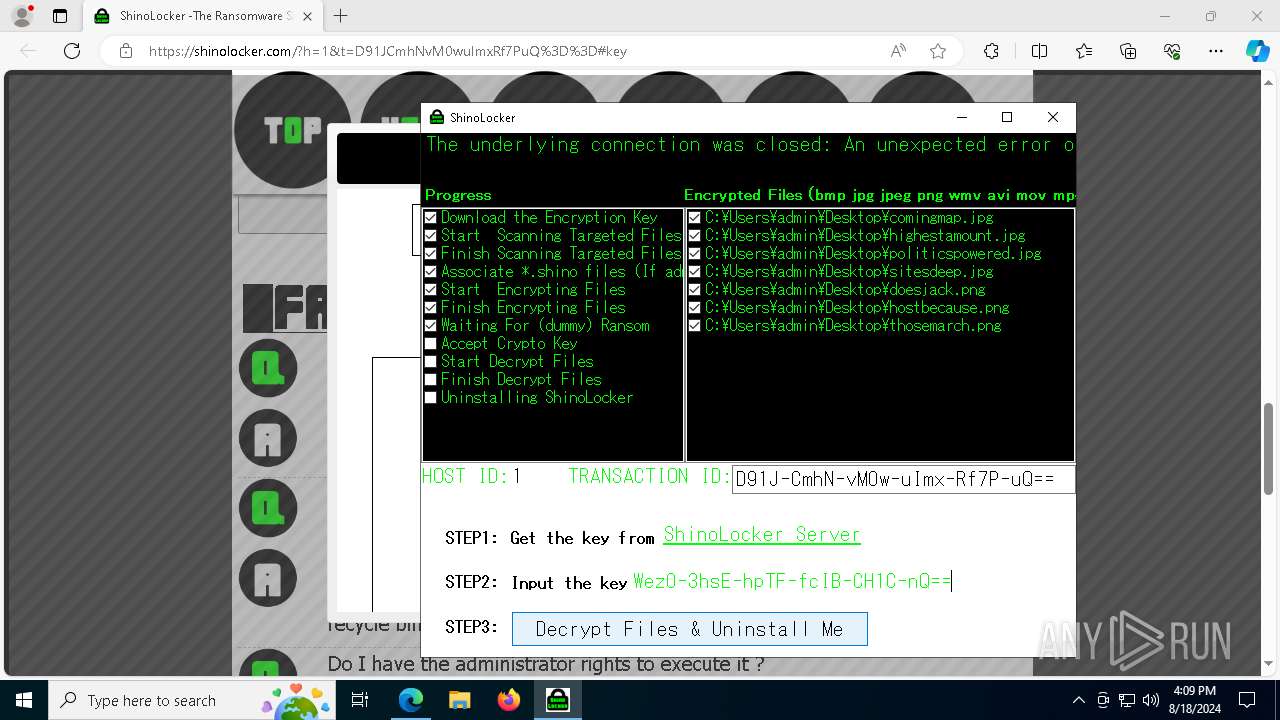This screenshot has width=1280, height=720.
Task: Open the Windows Start menu
Action: point(23,700)
